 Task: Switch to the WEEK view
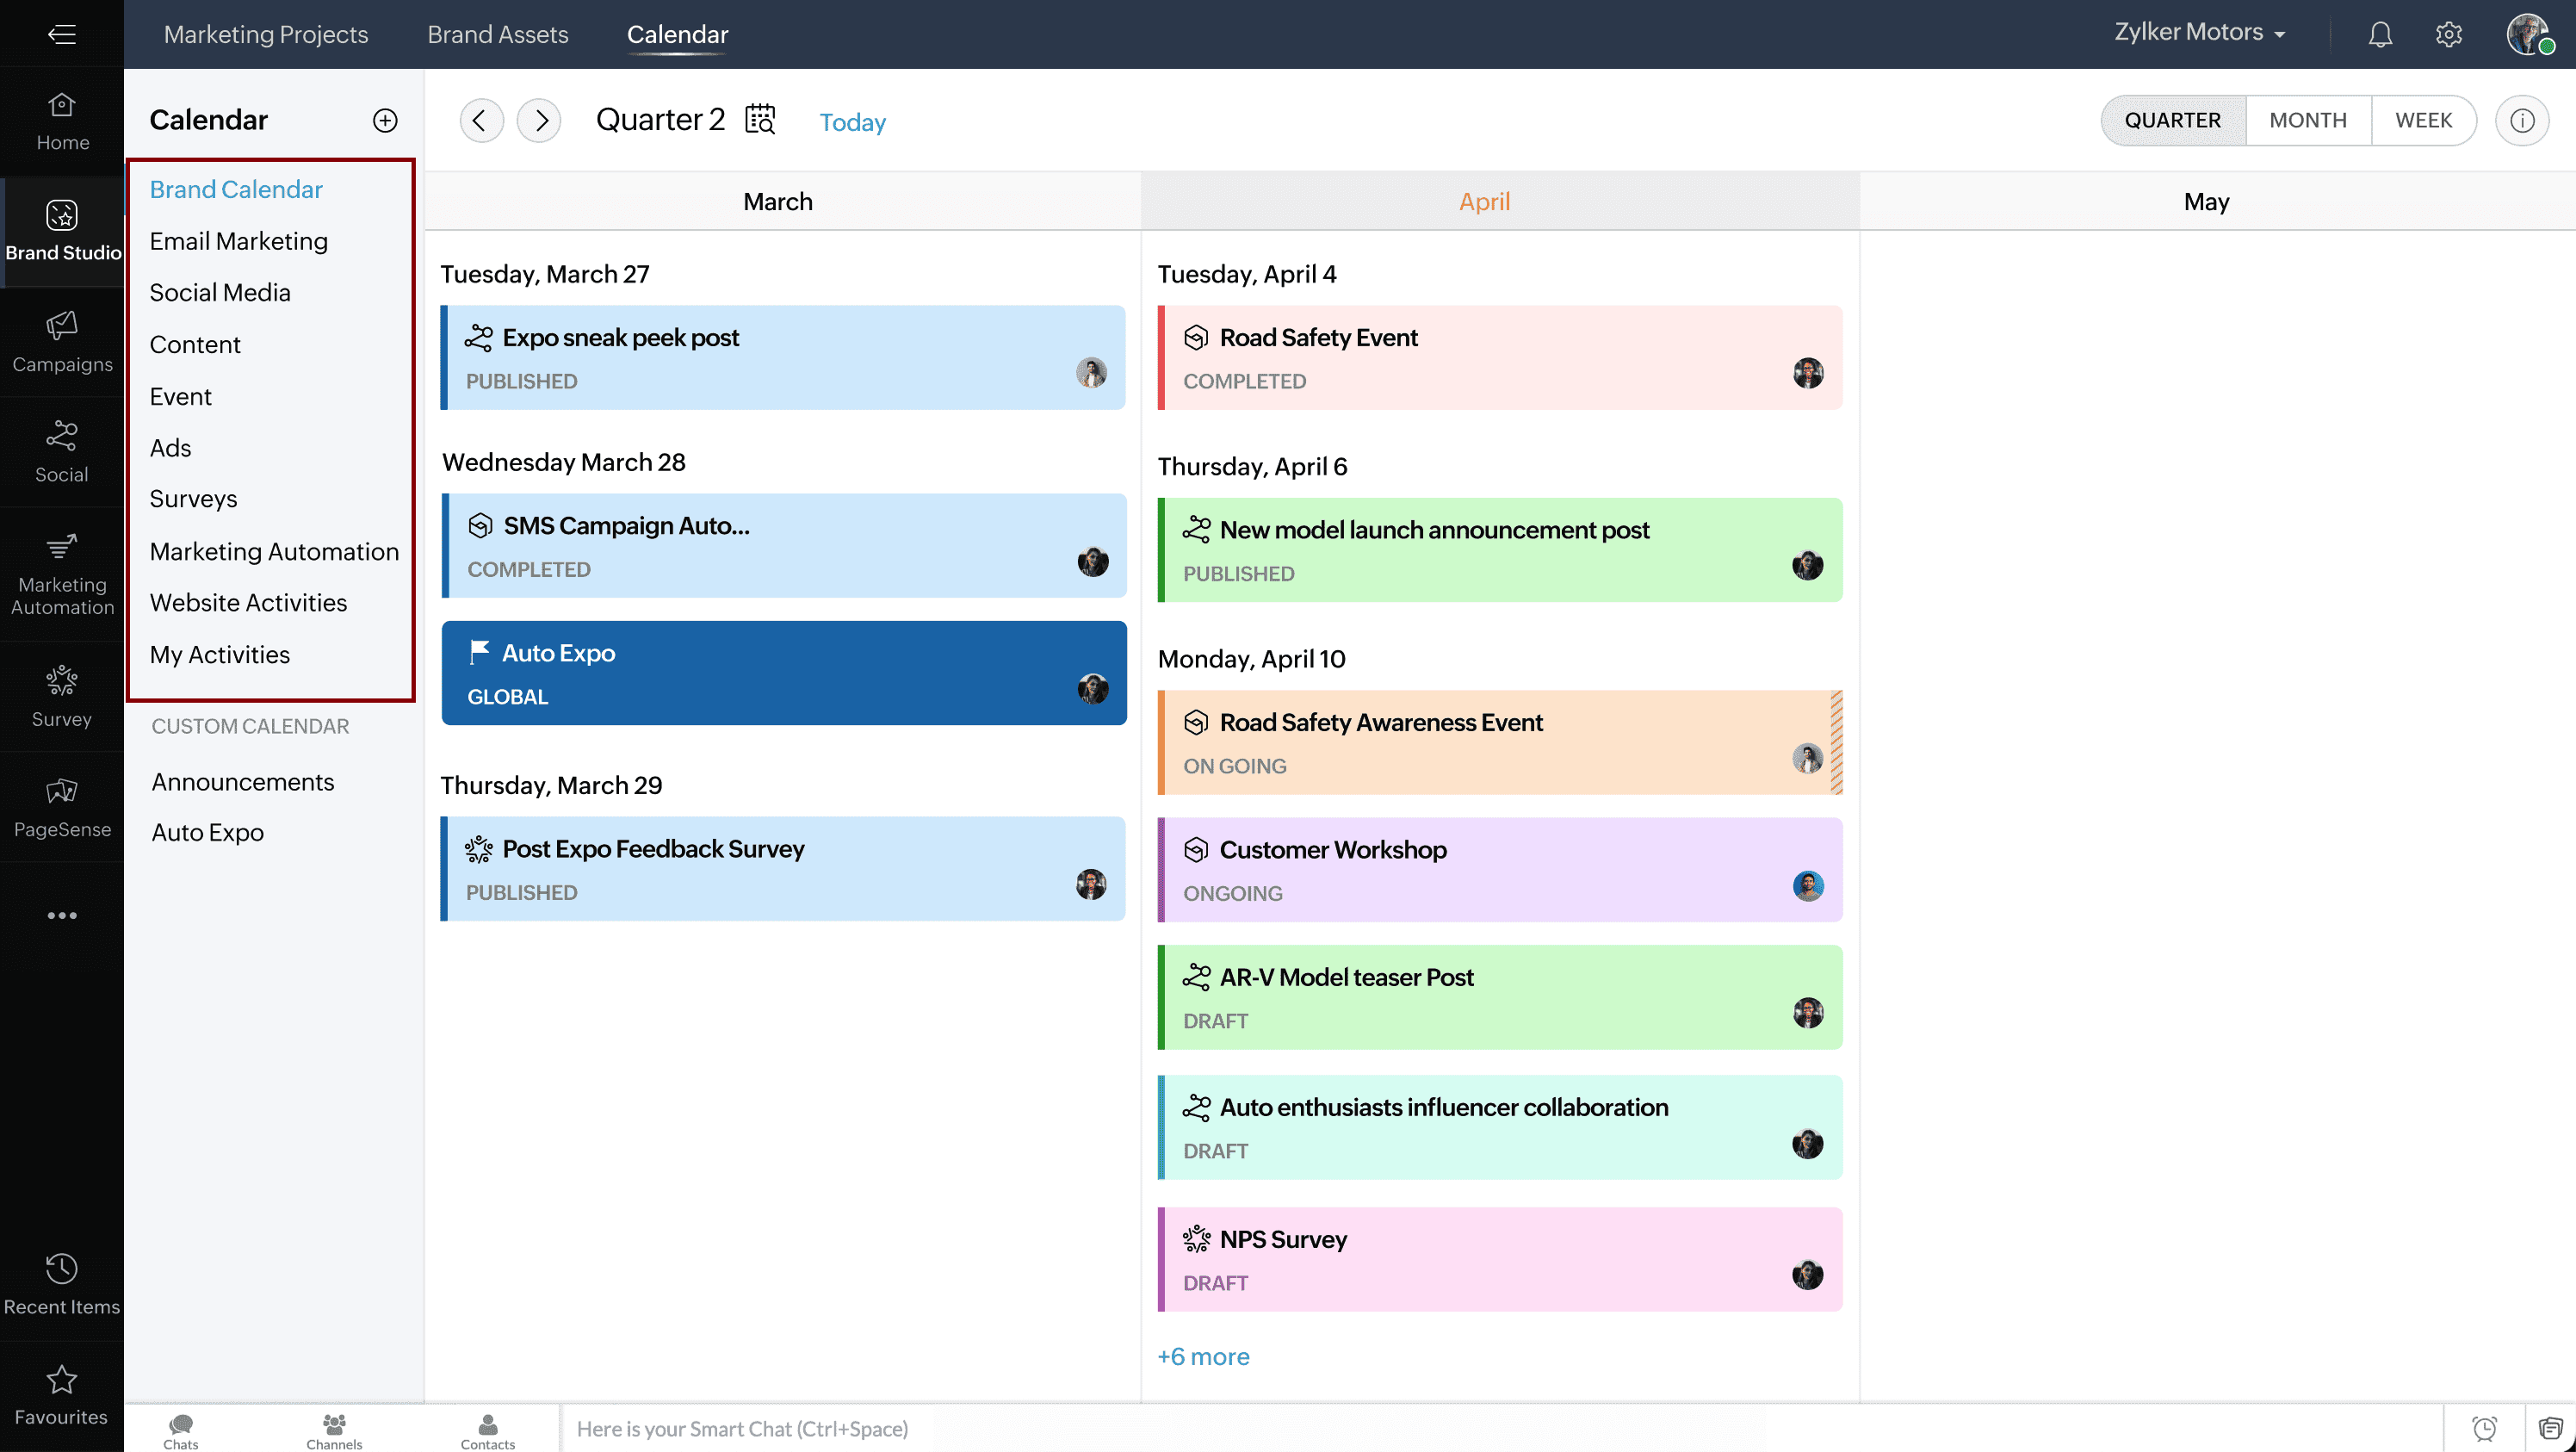(2423, 120)
